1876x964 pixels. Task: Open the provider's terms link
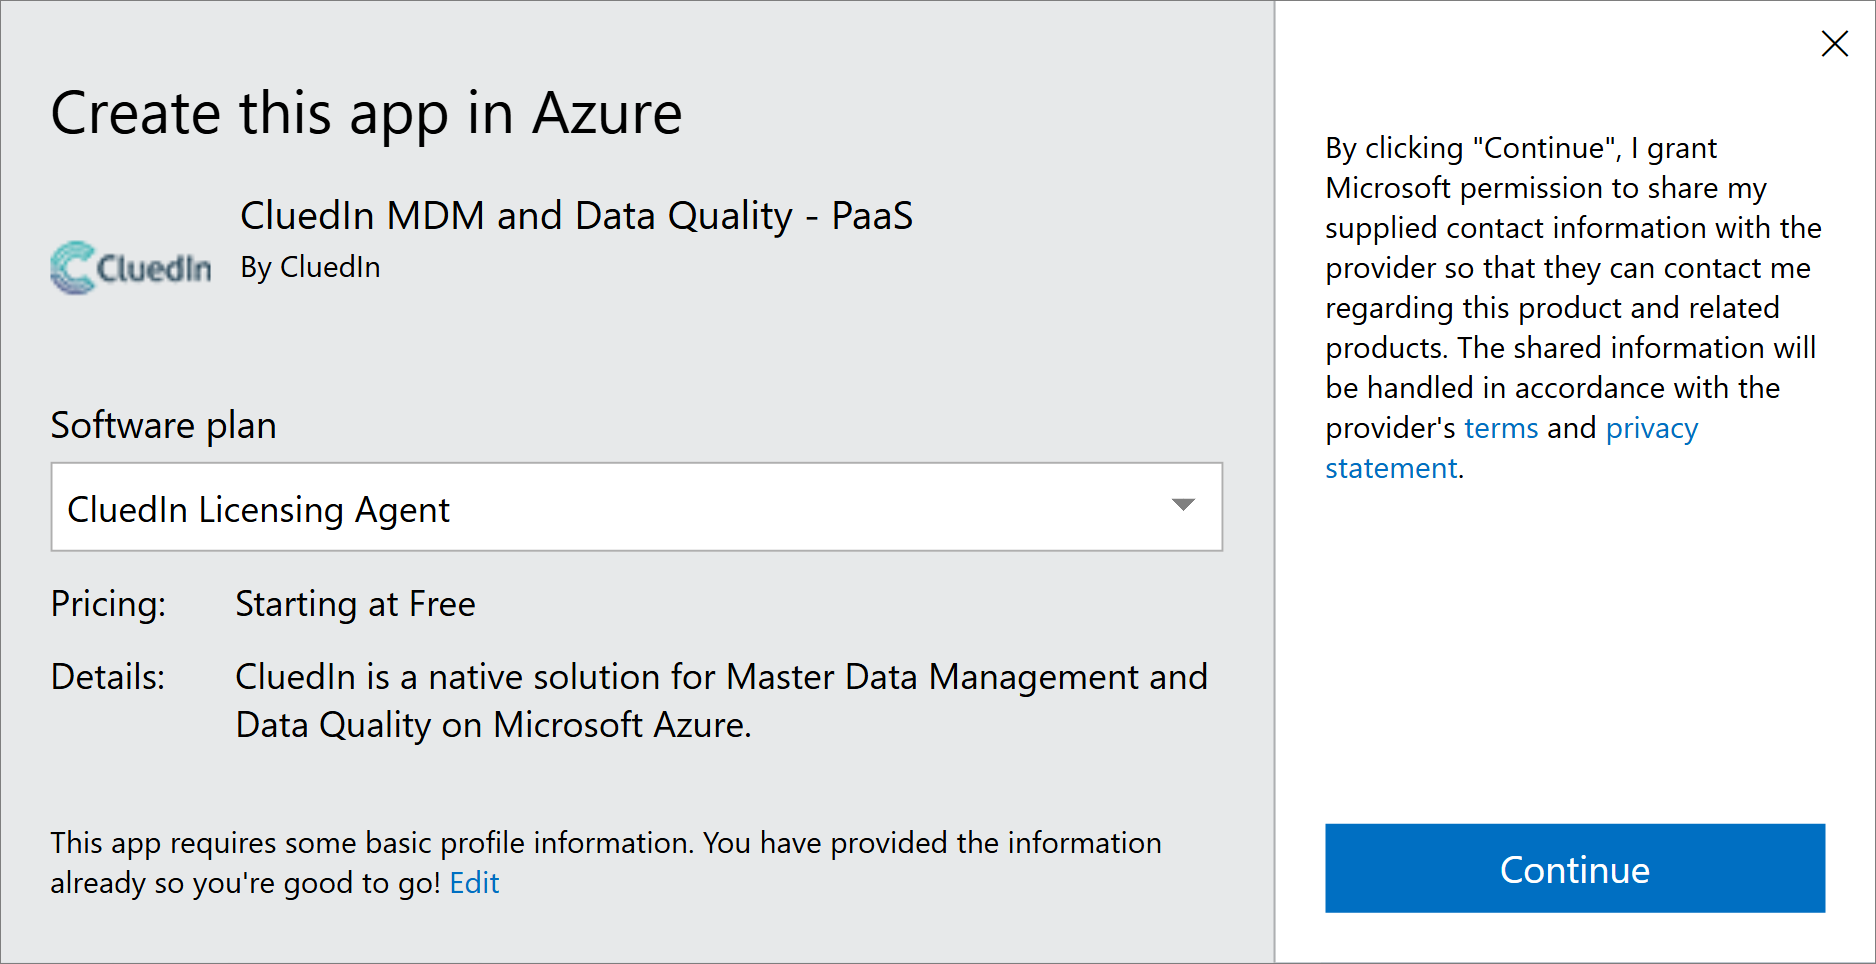click(x=1501, y=428)
